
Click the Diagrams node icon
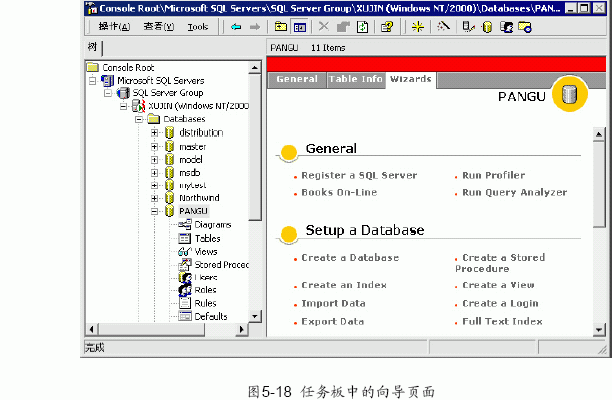click(185, 224)
